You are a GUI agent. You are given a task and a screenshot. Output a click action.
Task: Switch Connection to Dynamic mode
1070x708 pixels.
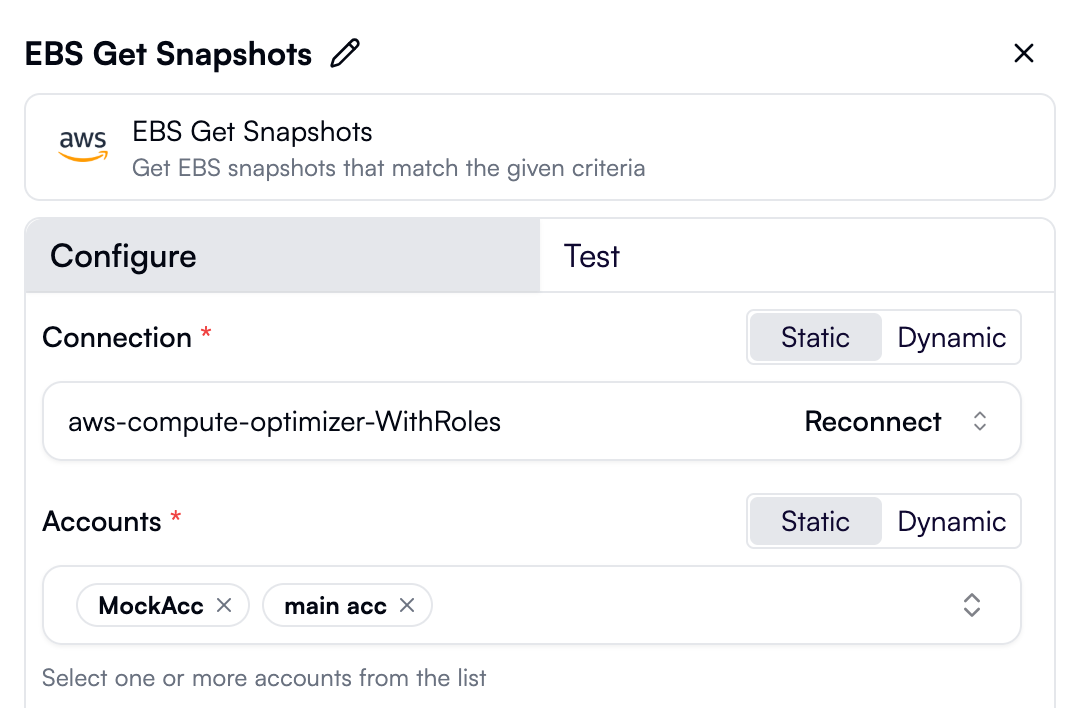tap(951, 337)
